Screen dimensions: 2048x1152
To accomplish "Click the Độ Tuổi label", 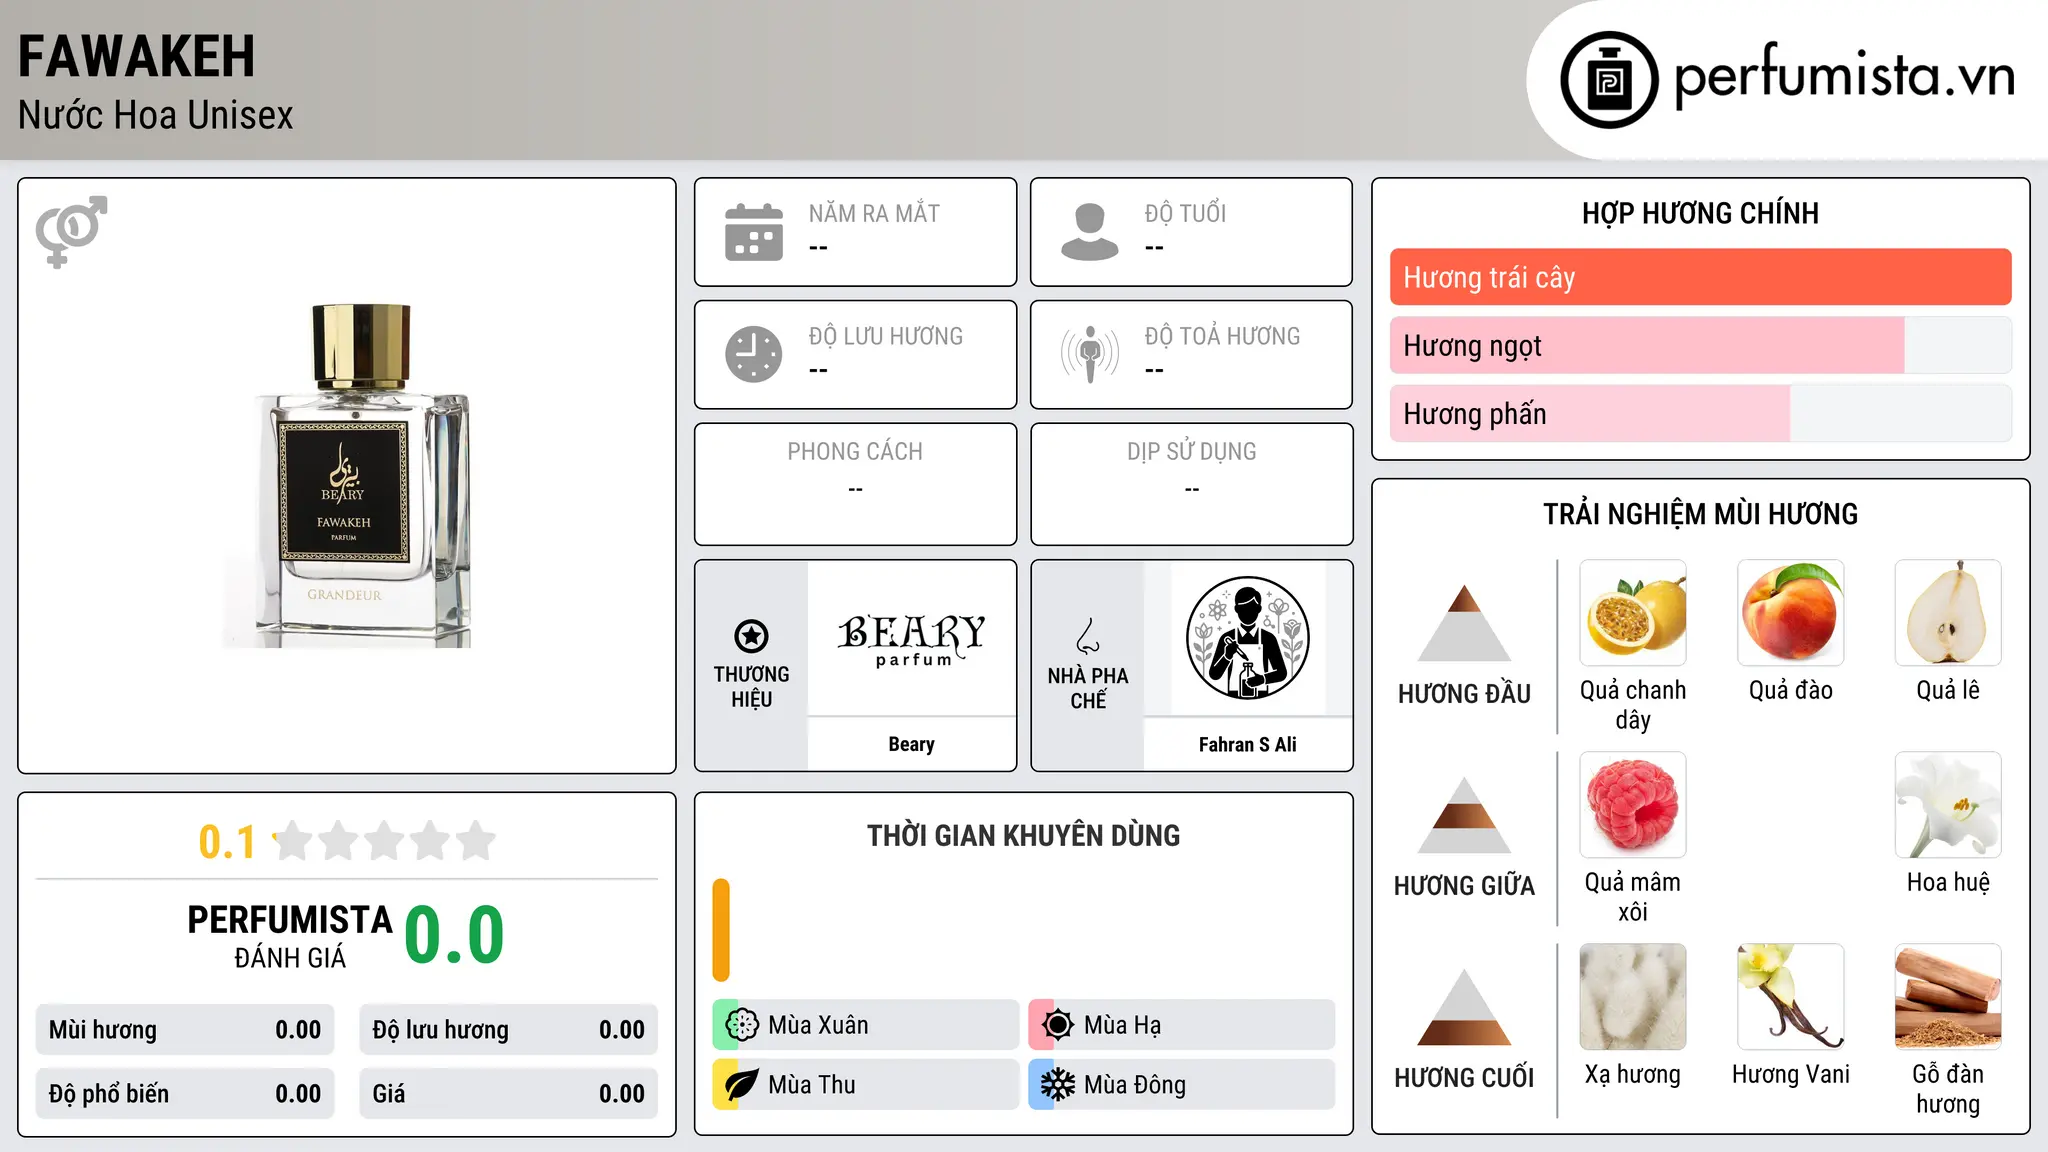I will (x=1185, y=213).
